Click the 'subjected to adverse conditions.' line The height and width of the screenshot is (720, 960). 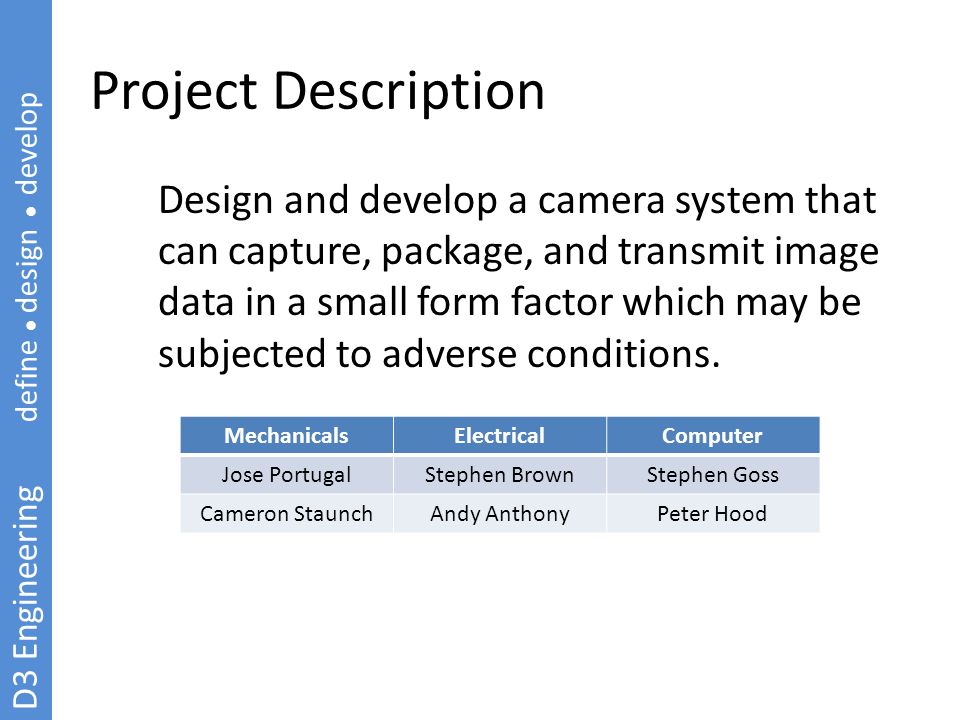click(x=439, y=354)
